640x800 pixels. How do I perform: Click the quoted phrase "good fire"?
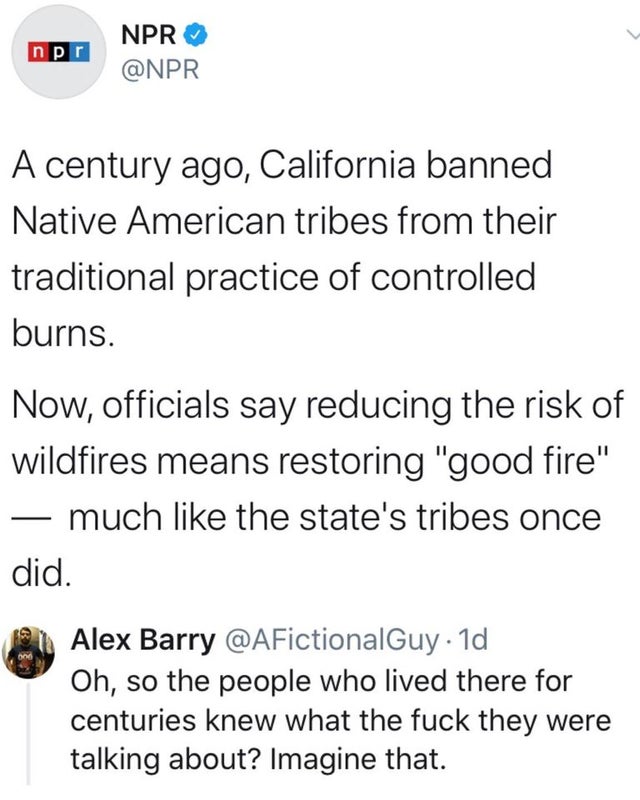coord(521,461)
